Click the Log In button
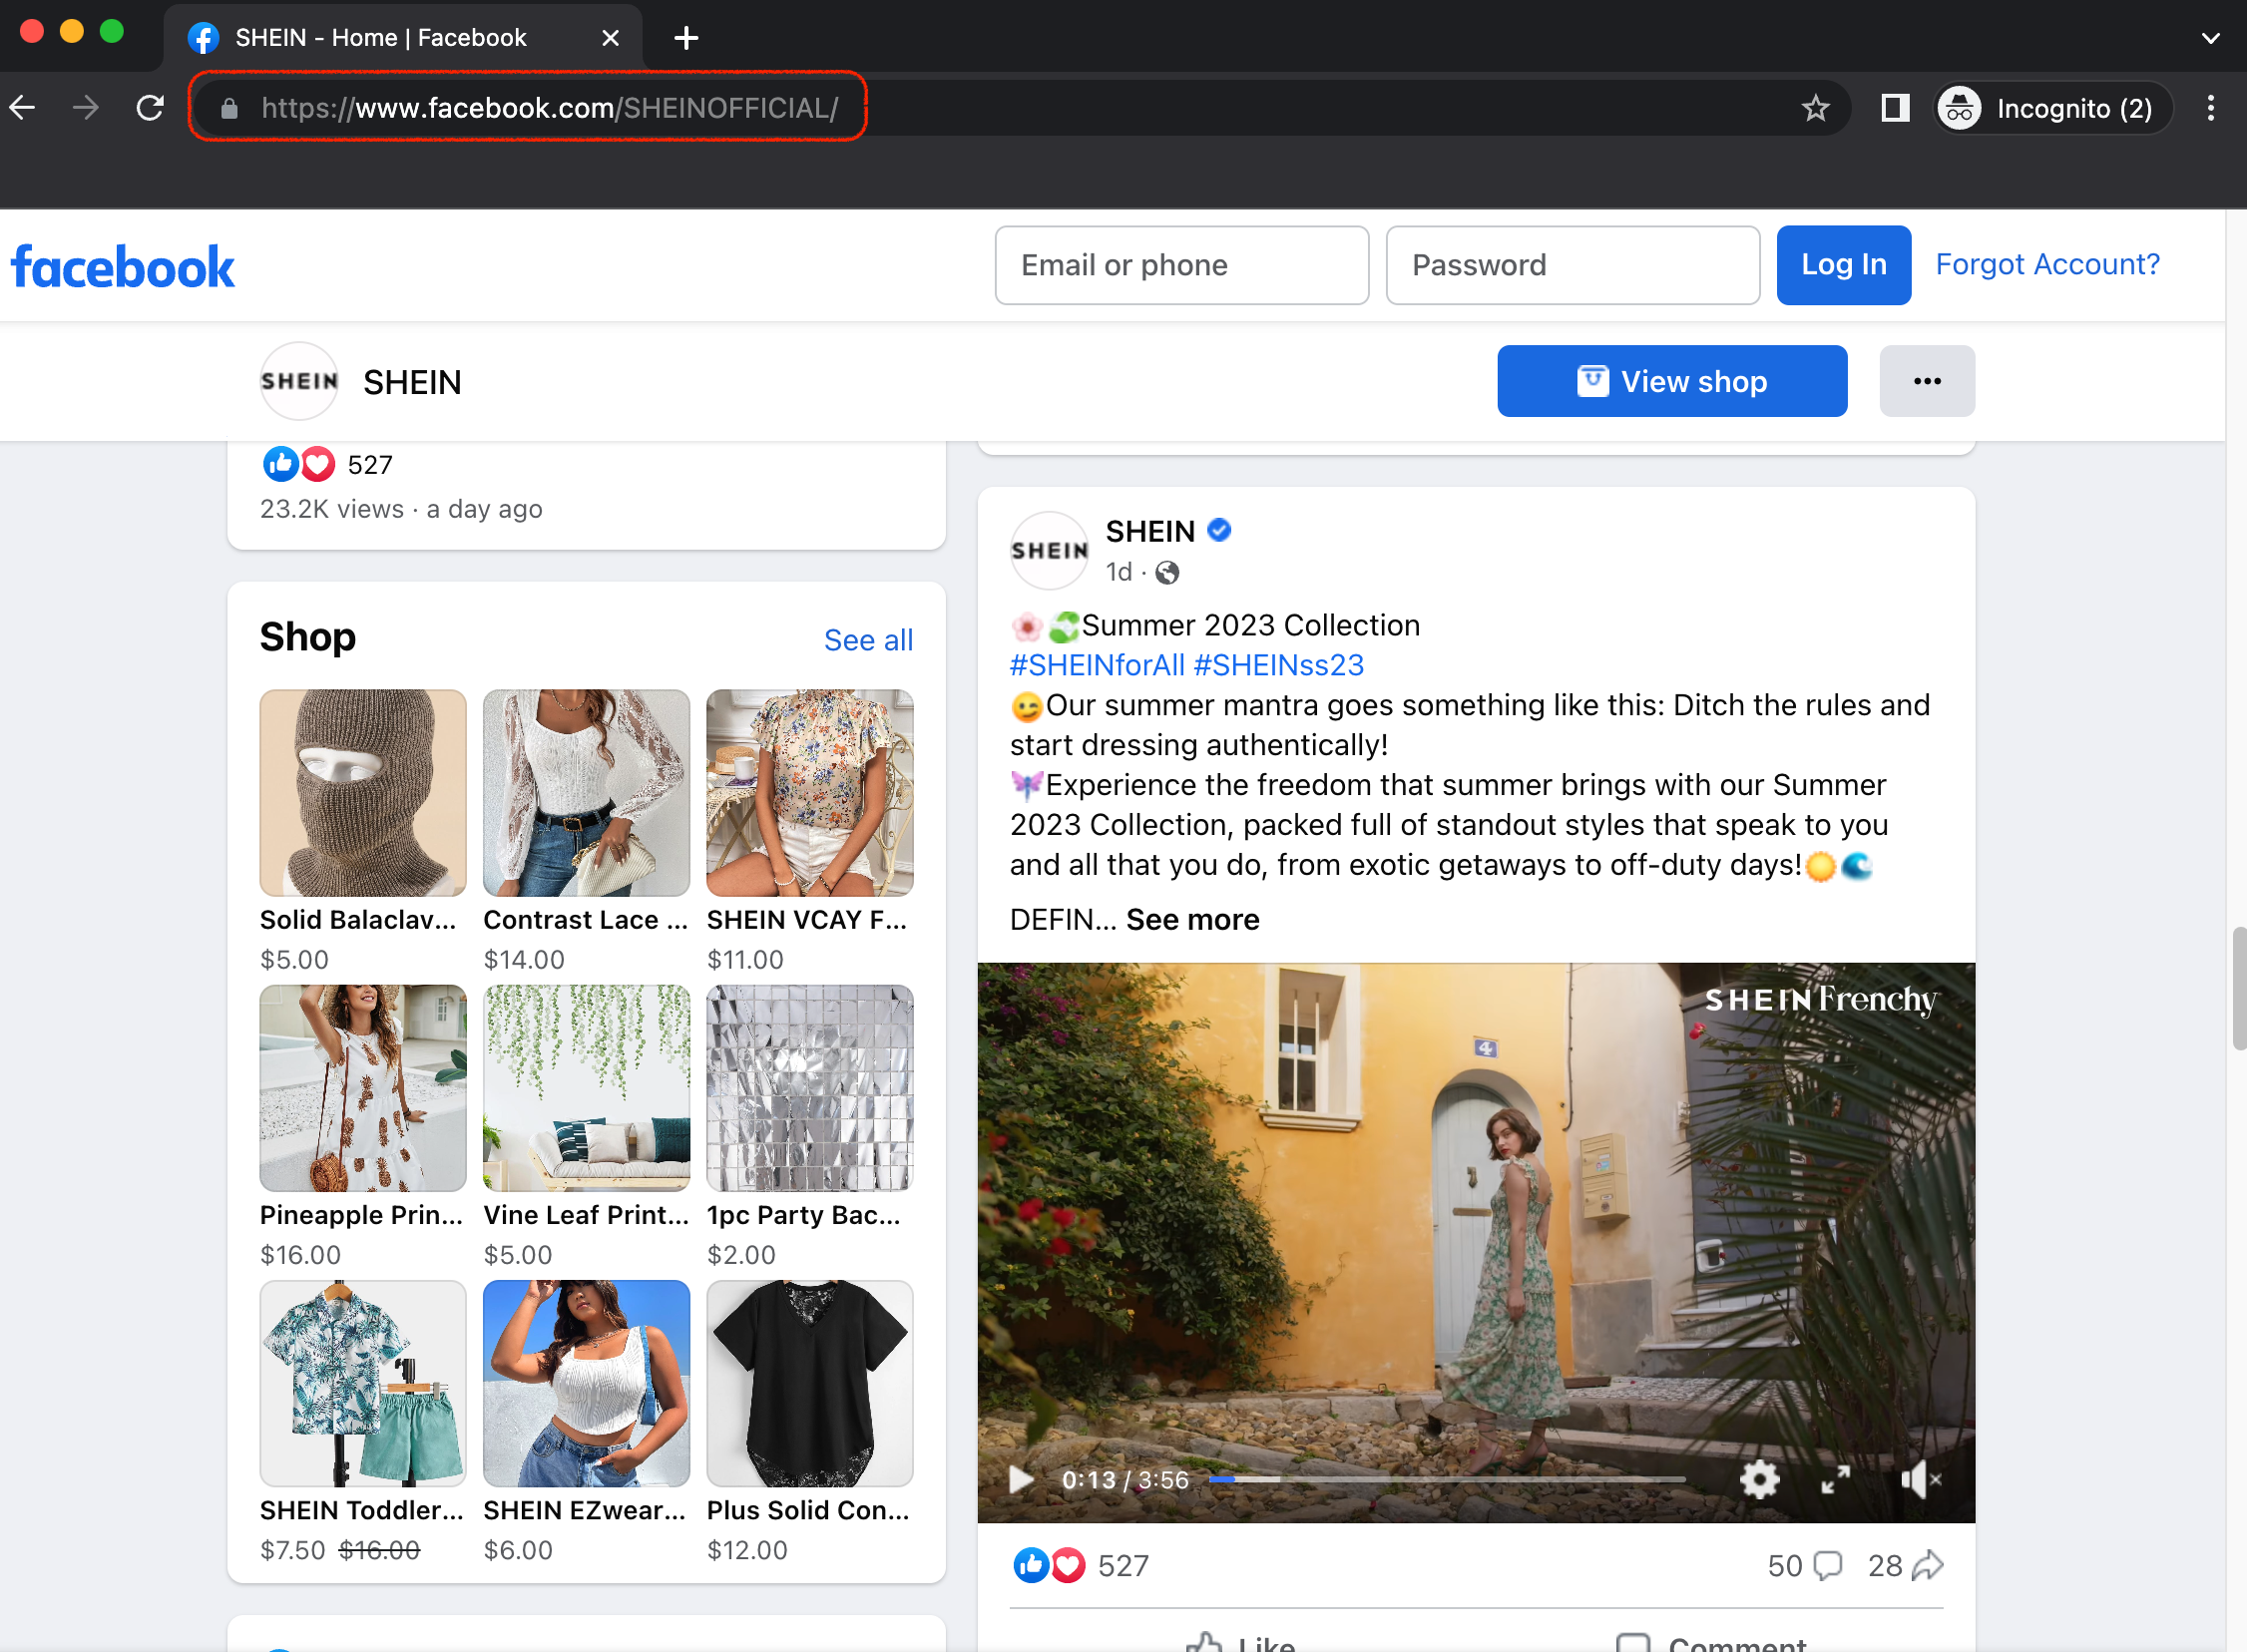This screenshot has height=1652, width=2247. click(x=1843, y=265)
